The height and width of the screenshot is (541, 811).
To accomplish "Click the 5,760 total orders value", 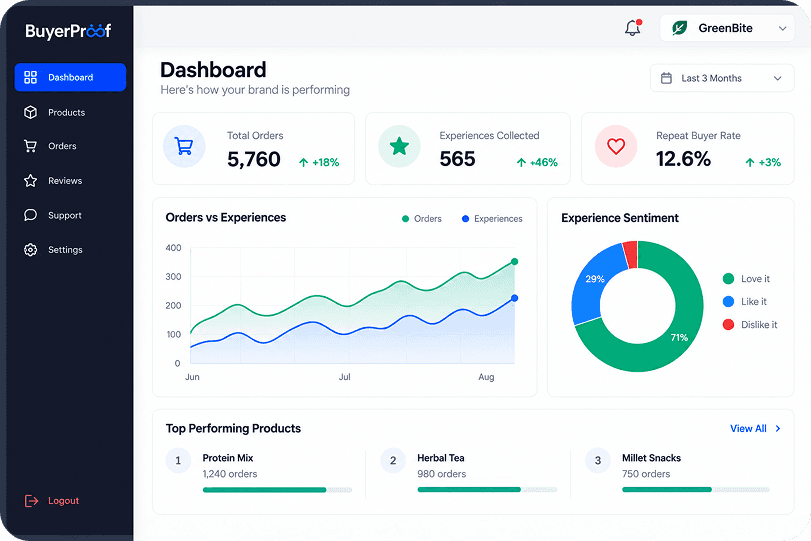I will (254, 159).
